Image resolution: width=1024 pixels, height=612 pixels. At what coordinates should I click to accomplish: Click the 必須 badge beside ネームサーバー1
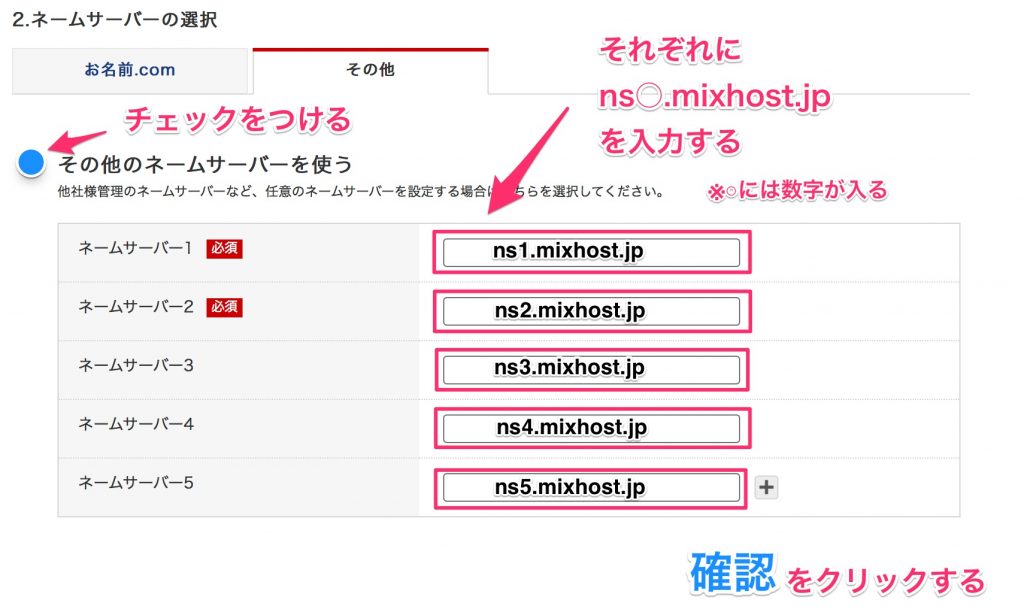tap(224, 248)
